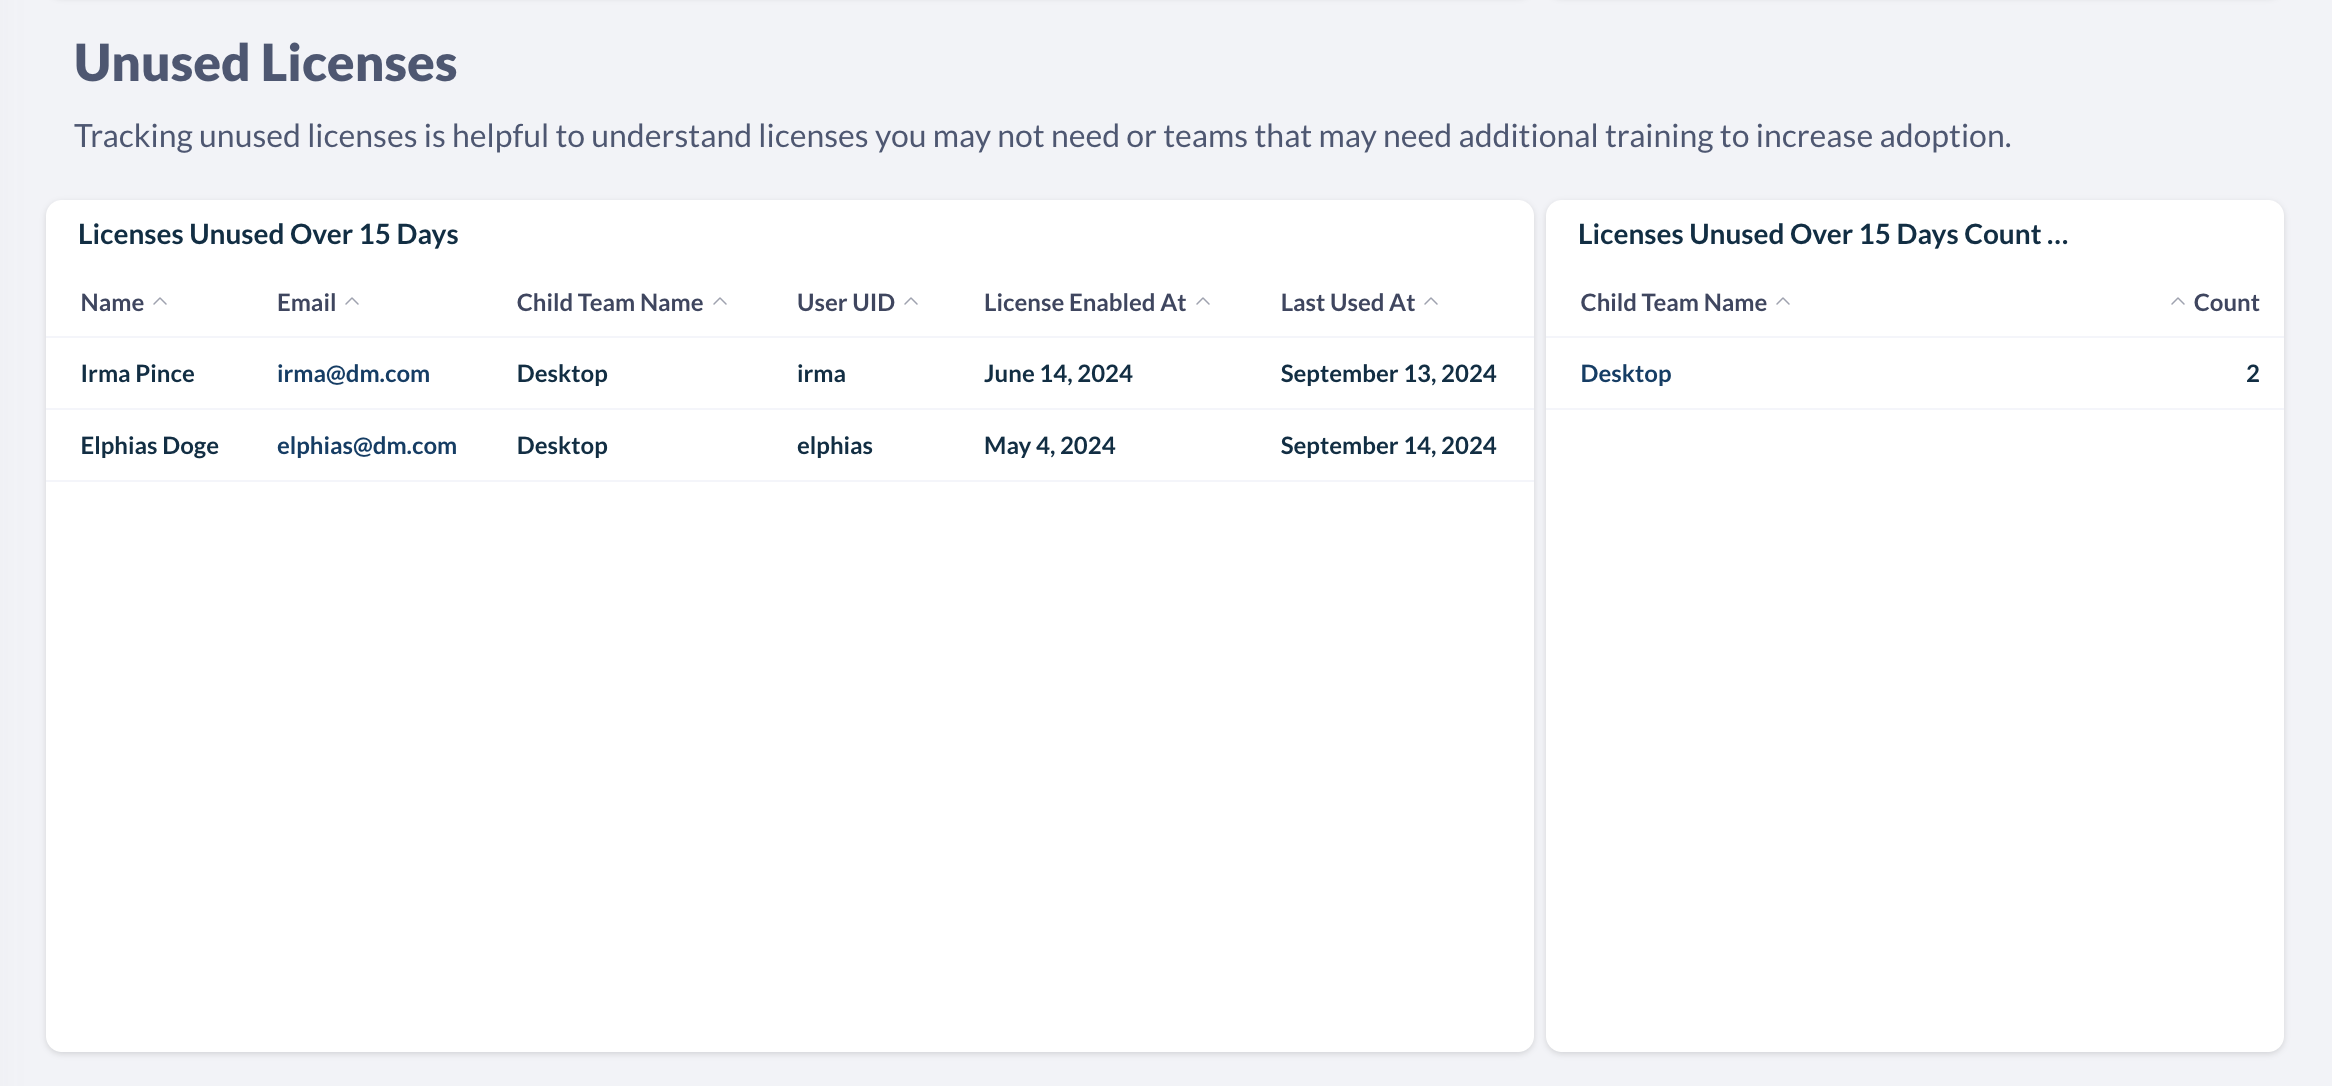Sort by Child Team Name in licenses table

tap(609, 302)
